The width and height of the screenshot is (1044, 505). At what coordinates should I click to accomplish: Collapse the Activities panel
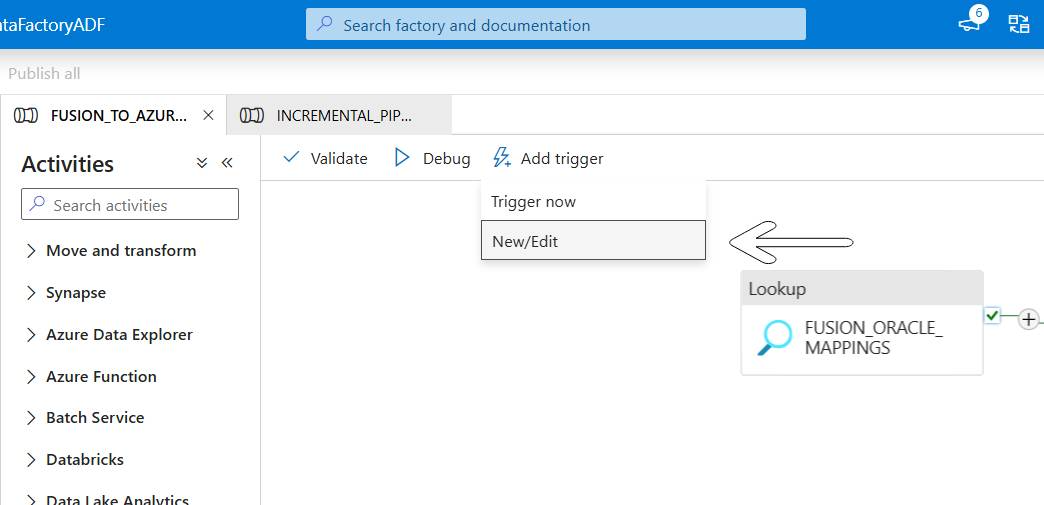coord(226,163)
